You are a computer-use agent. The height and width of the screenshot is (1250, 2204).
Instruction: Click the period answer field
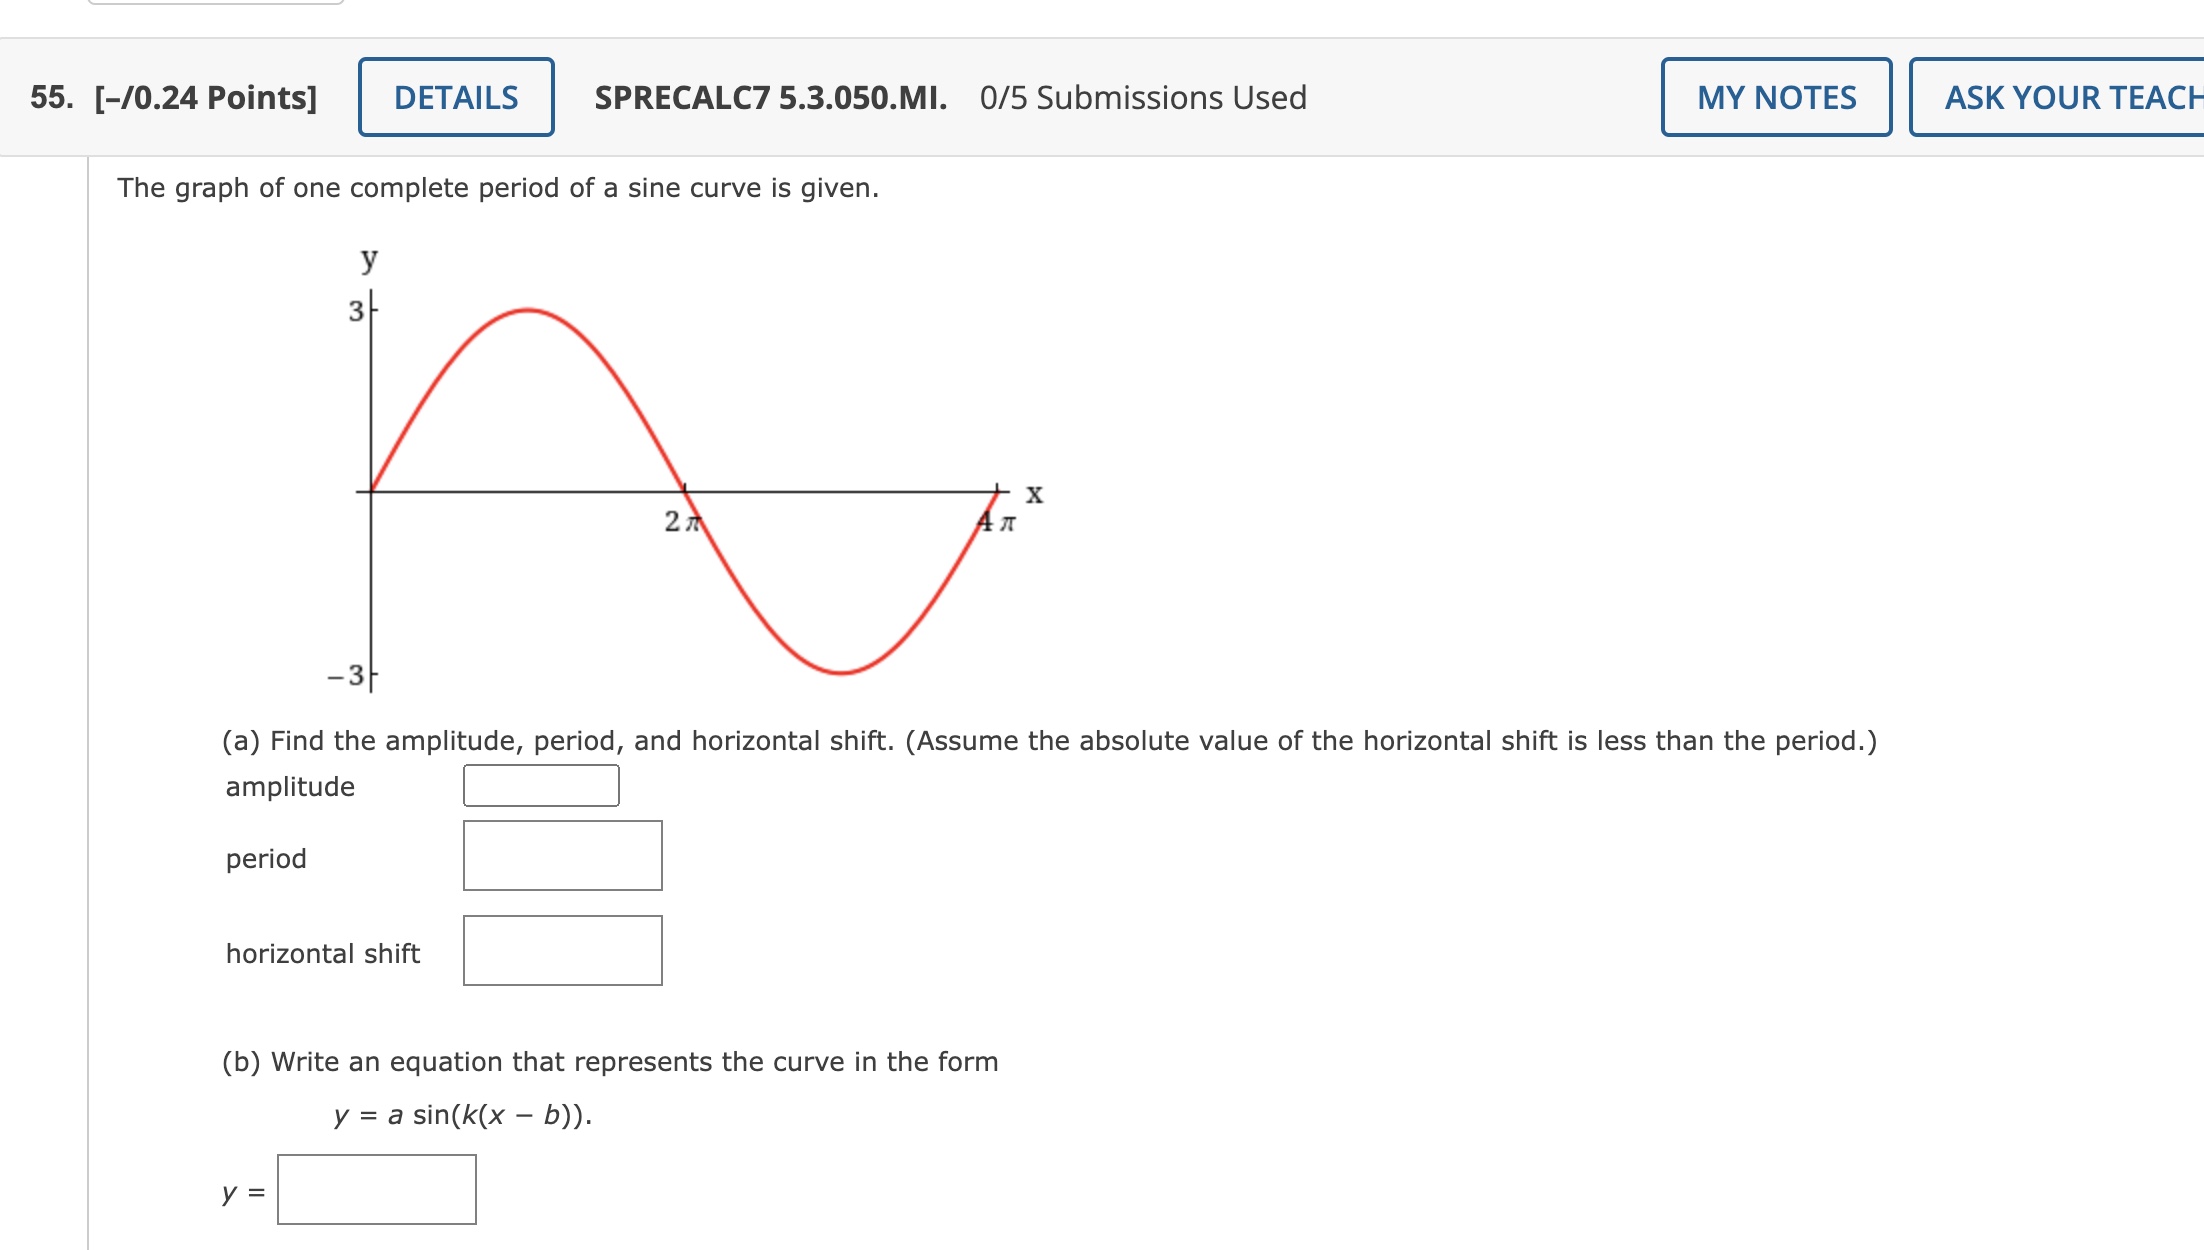[562, 856]
